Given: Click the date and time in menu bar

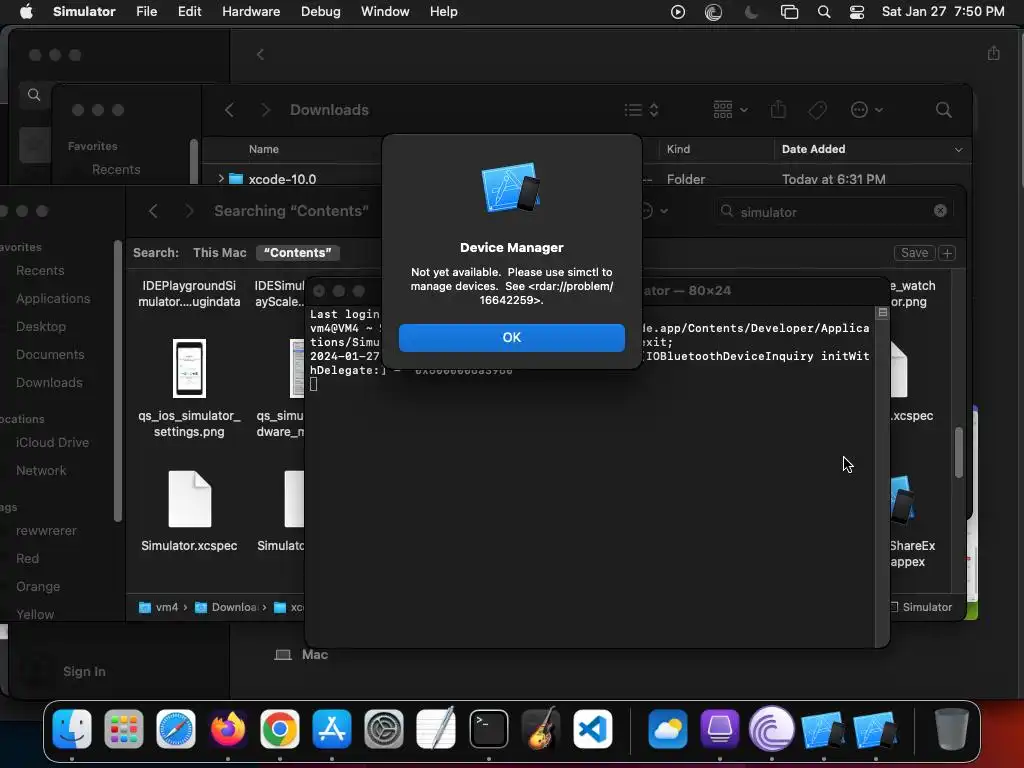Looking at the screenshot, I should (x=943, y=12).
